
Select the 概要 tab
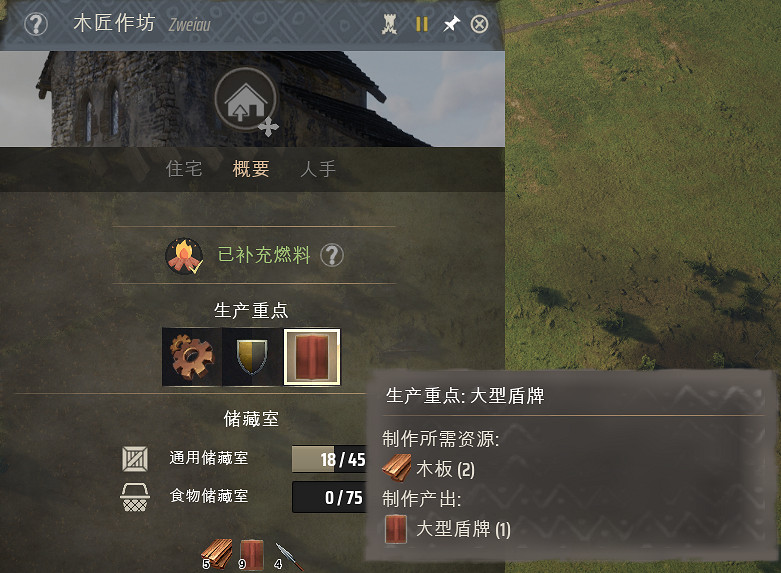(x=251, y=169)
